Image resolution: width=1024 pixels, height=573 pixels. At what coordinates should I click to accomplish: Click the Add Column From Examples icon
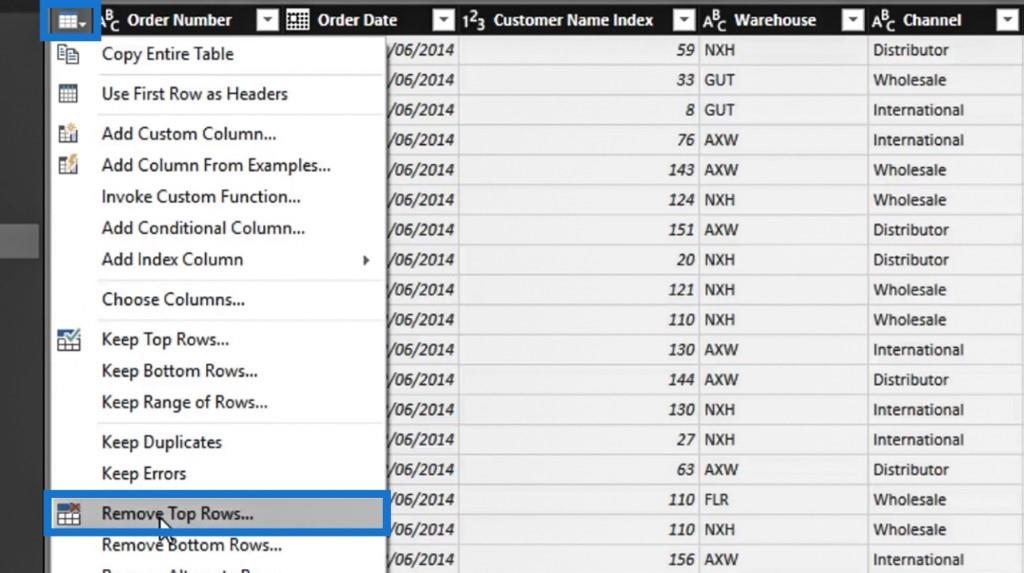pos(68,165)
